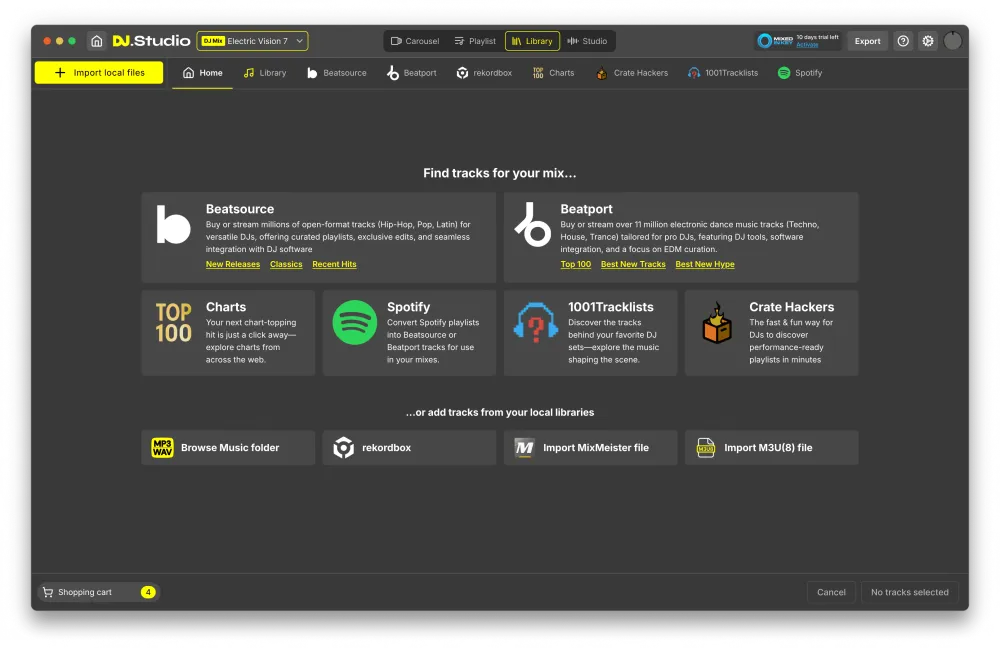Follow the Best New Tracks link
Screen dimensions: 1000x648
coord(633,264)
